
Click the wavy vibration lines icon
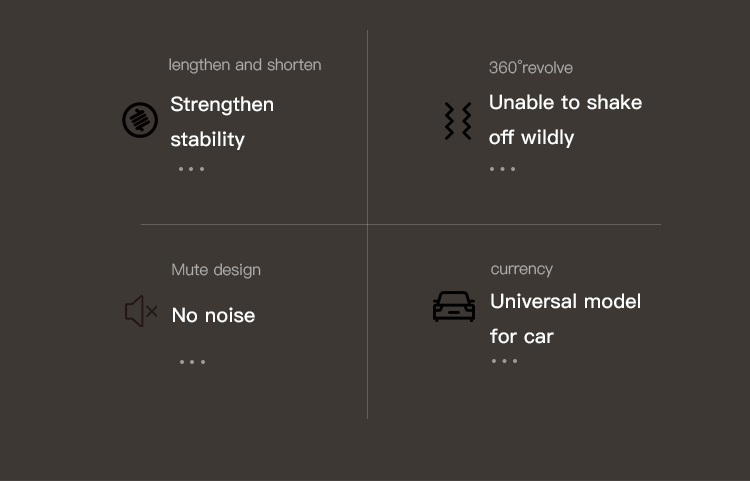point(458,120)
